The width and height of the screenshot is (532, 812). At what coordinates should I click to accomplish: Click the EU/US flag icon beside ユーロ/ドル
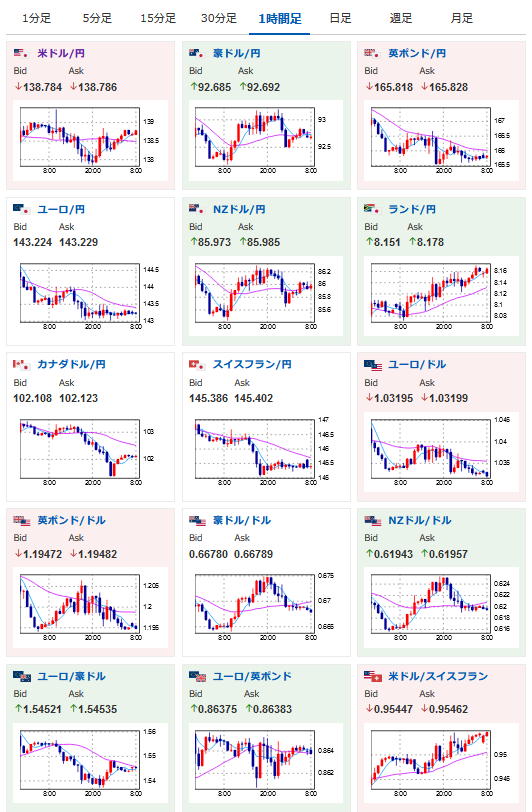pos(372,365)
